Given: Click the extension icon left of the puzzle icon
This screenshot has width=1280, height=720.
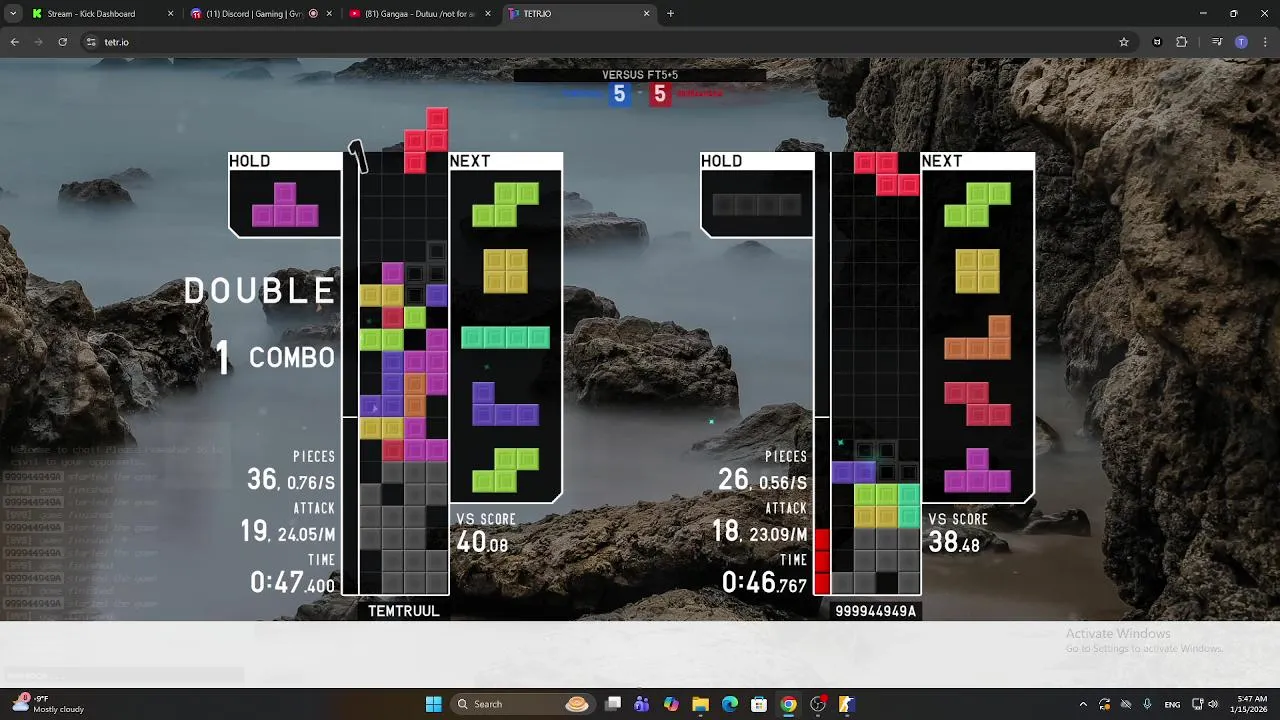Looking at the screenshot, I should pyautogui.click(x=1157, y=42).
